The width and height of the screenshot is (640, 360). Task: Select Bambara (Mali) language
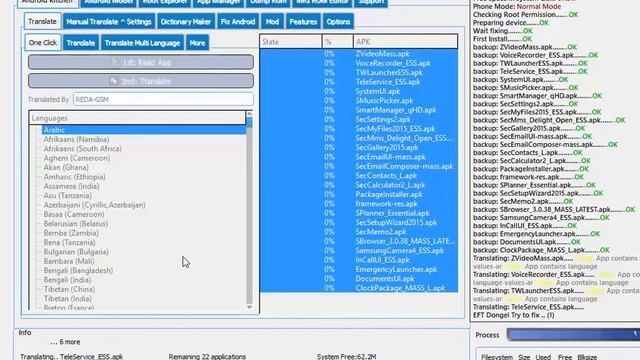pos(69,261)
